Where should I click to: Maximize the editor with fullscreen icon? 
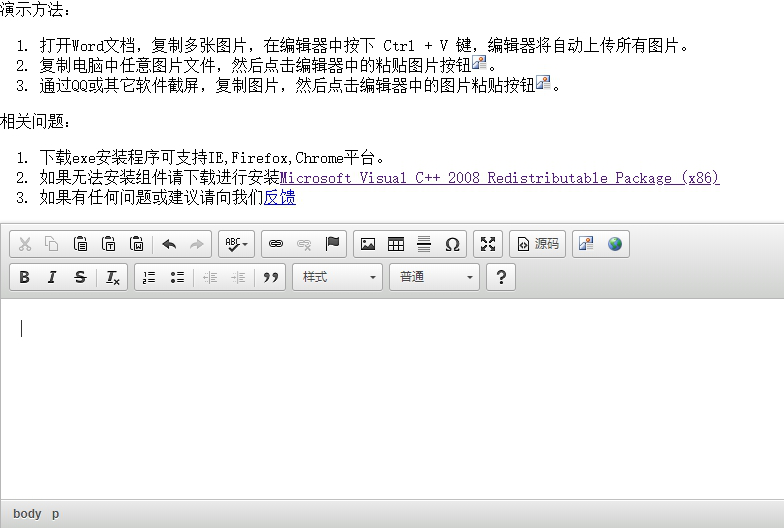pyautogui.click(x=488, y=244)
